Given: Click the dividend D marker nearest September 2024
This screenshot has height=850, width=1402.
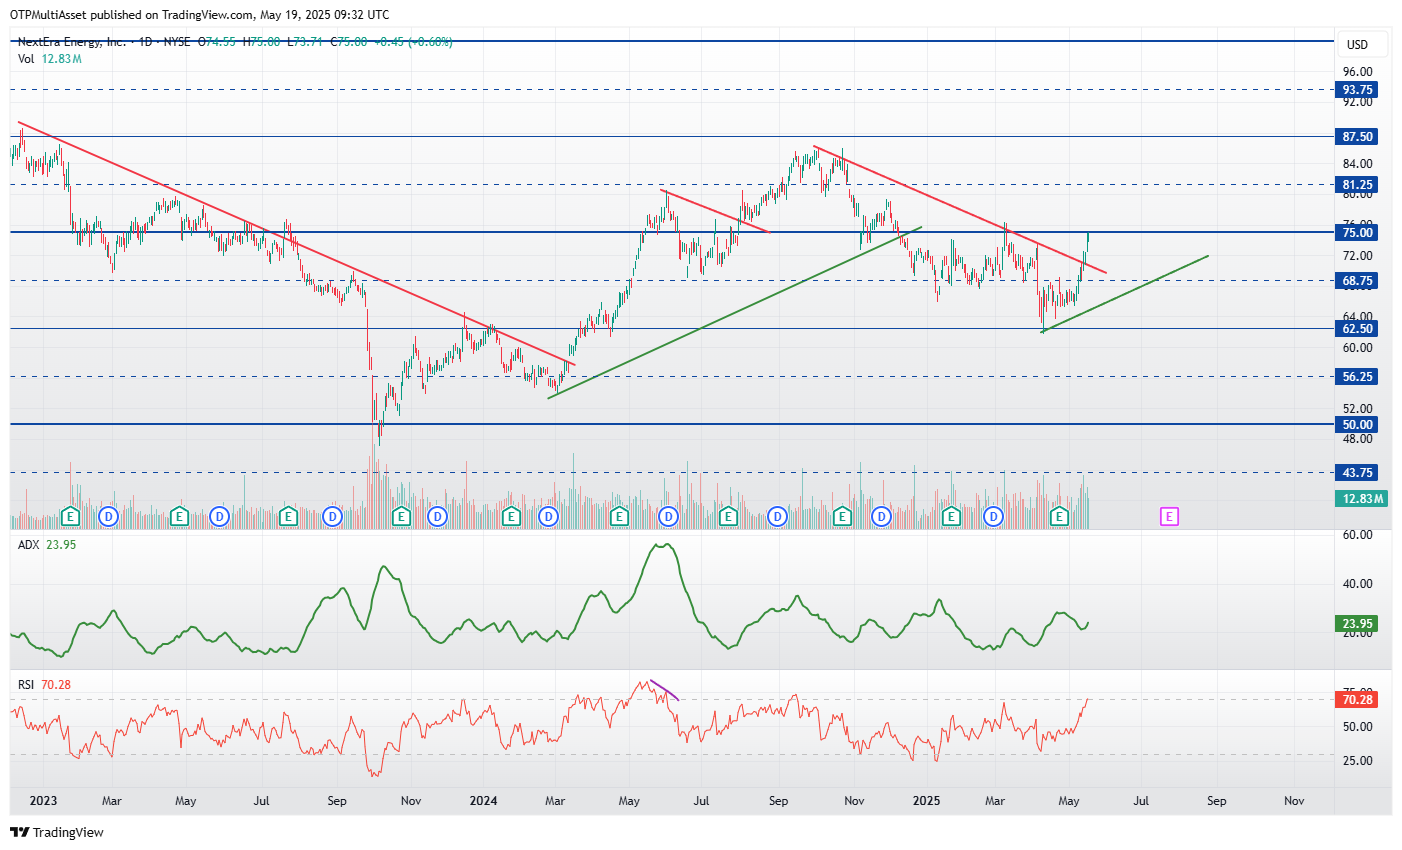Looking at the screenshot, I should [x=777, y=516].
